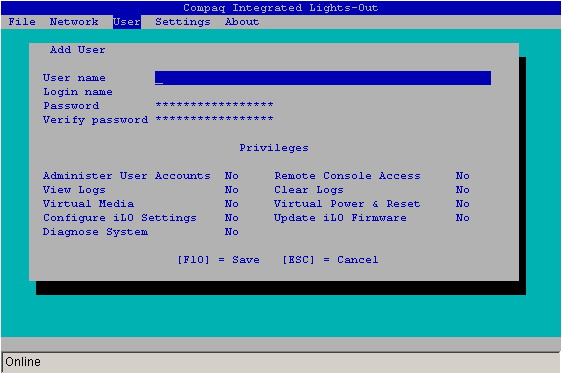This screenshot has height=373, width=562.
Task: Open the Settings menu
Action: coord(183,22)
